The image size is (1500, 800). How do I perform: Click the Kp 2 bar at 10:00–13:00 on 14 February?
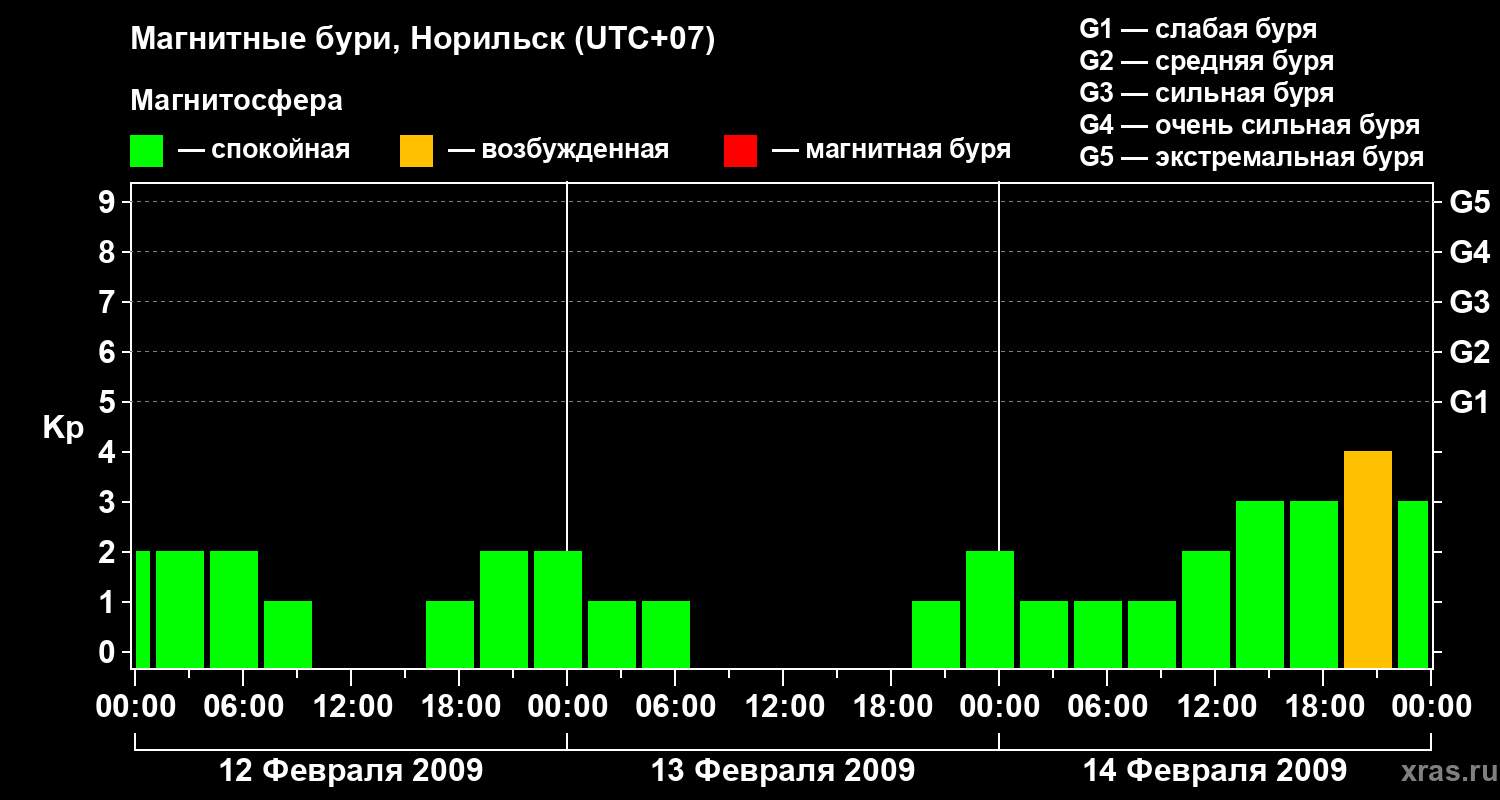(1206, 610)
